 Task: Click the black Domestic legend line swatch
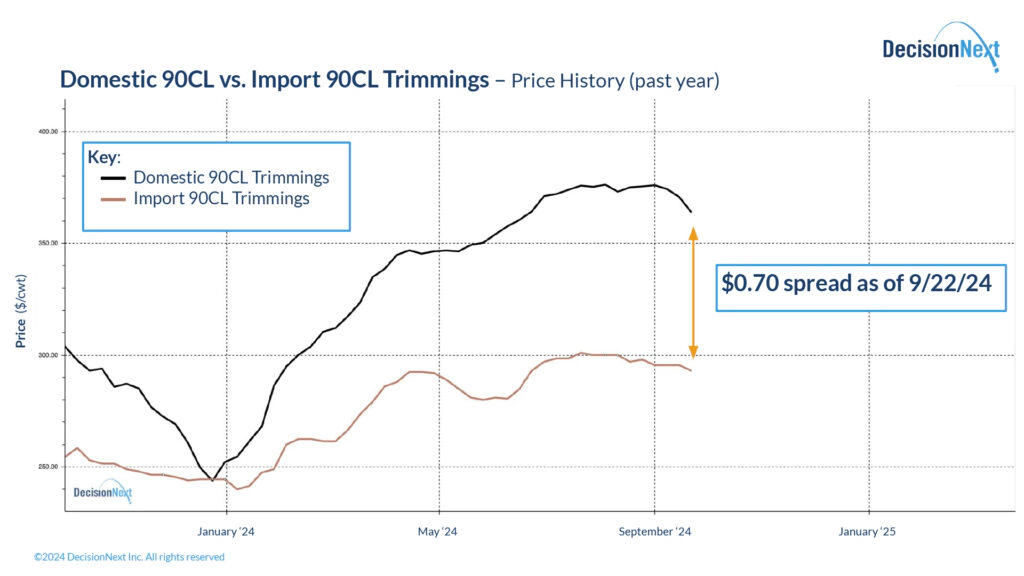114,178
